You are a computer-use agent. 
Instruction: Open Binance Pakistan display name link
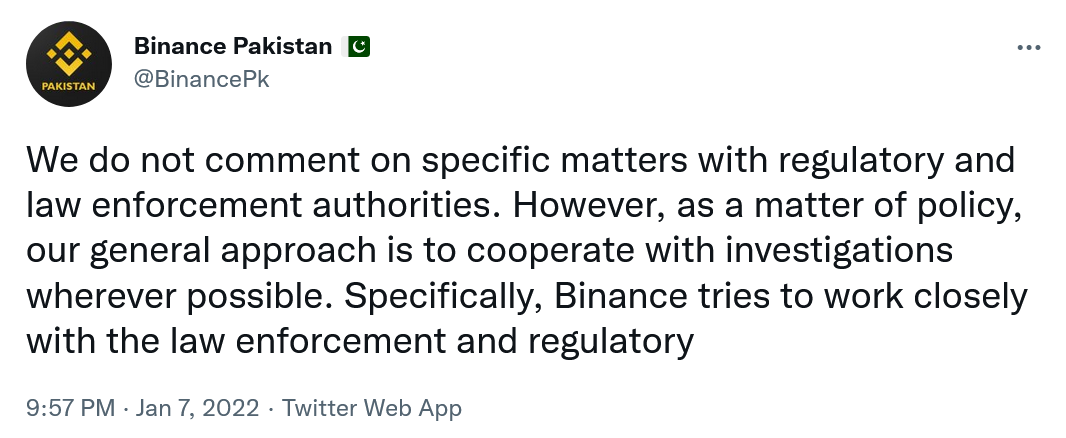pyautogui.click(x=232, y=46)
